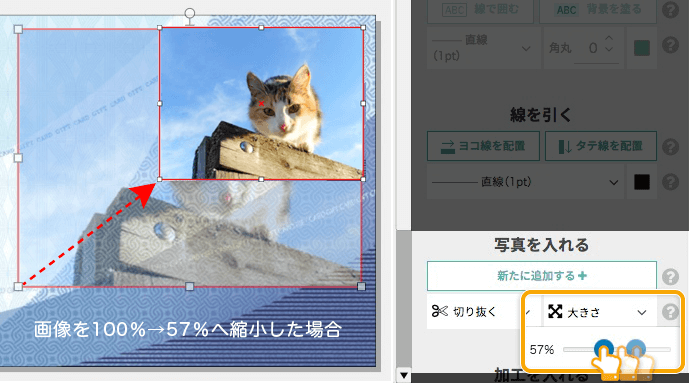The height and width of the screenshot is (383, 689).
Task: Click the rotation handle above the image
Action: pos(189,13)
